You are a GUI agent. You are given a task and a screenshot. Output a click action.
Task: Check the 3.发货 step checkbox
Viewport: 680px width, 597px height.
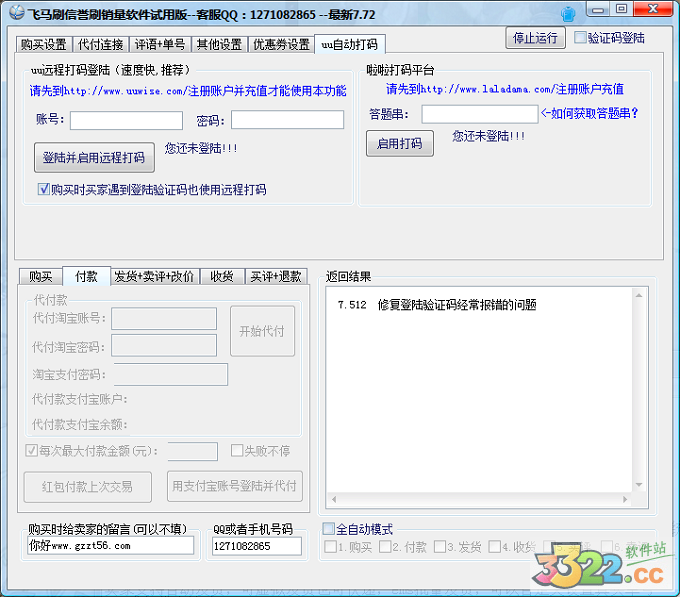tap(440, 547)
